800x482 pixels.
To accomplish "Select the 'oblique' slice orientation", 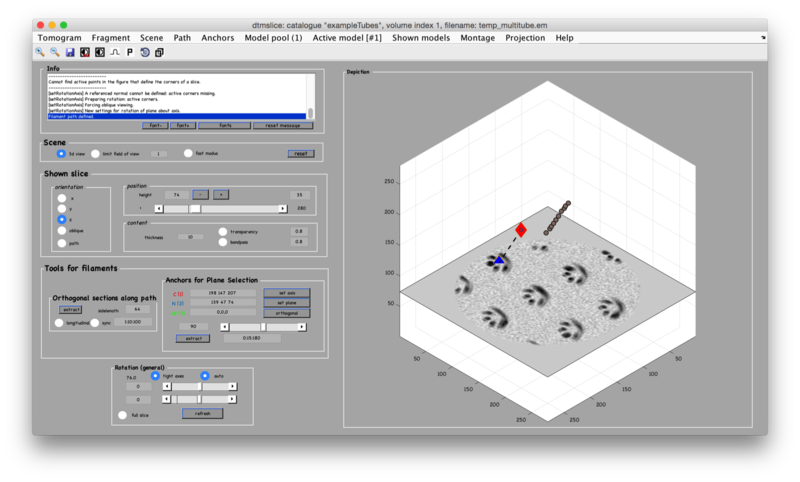I will coord(62,231).
